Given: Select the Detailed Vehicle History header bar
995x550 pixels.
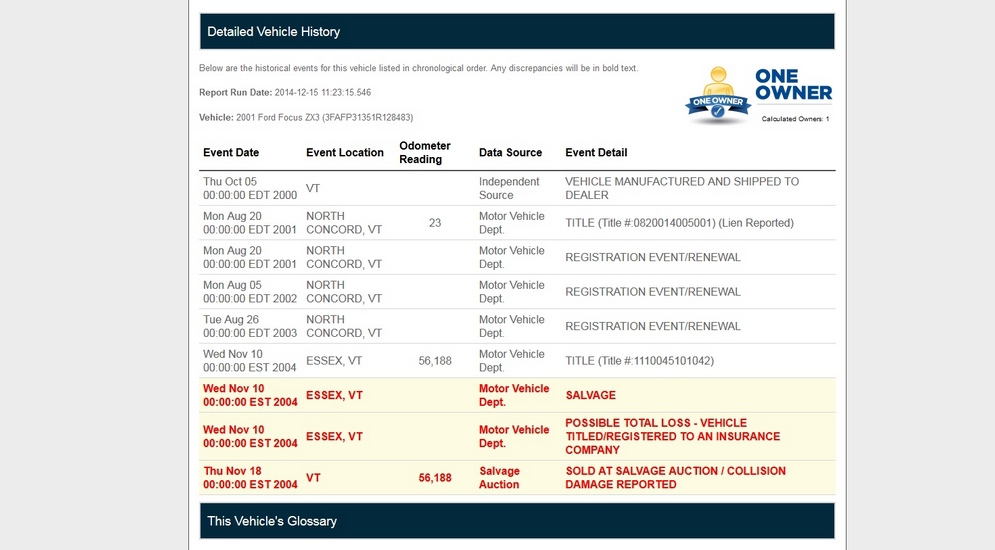Looking at the screenshot, I should click(517, 32).
